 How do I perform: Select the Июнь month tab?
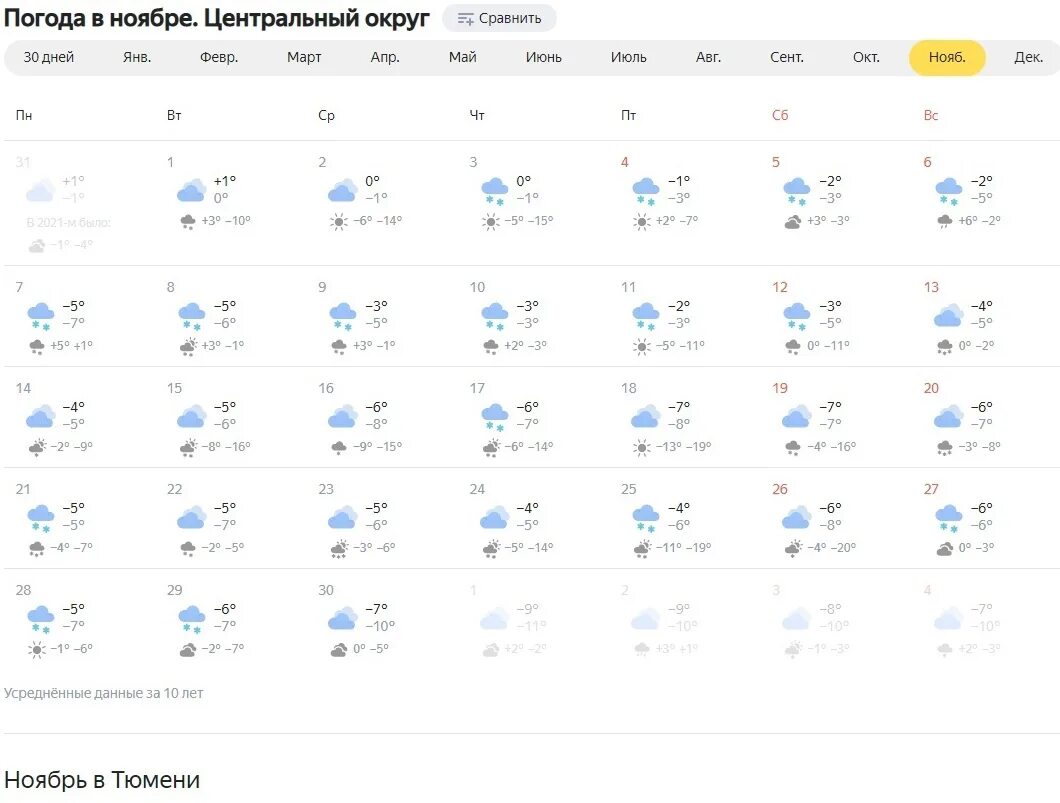[544, 57]
